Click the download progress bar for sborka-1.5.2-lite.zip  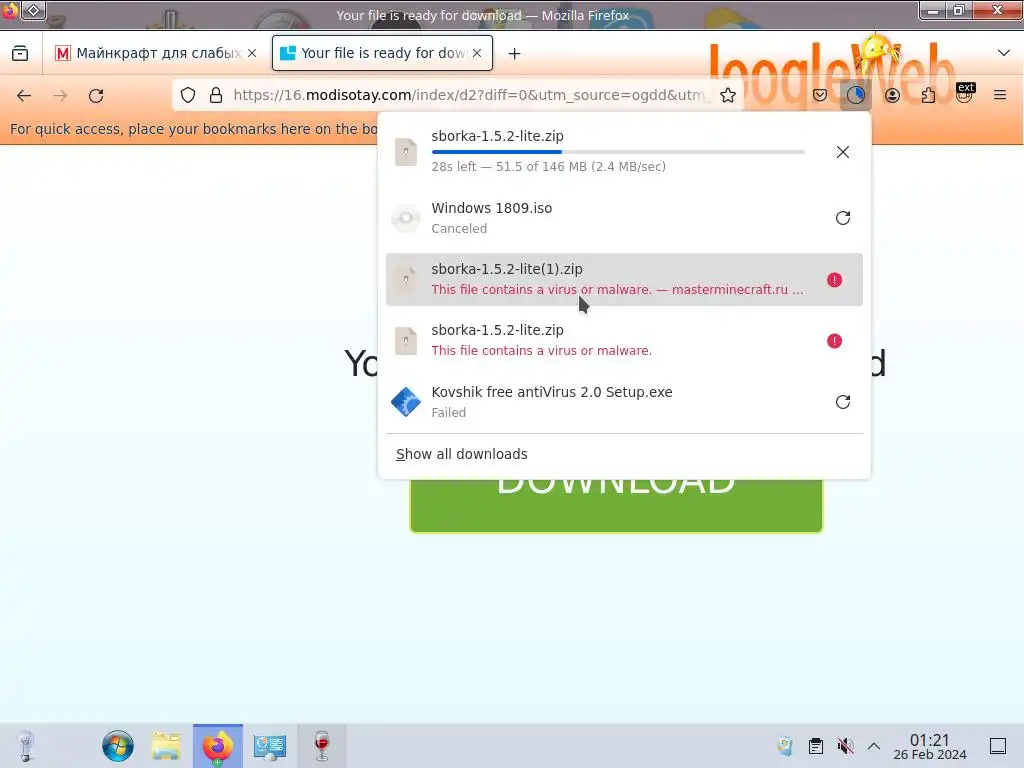point(618,152)
